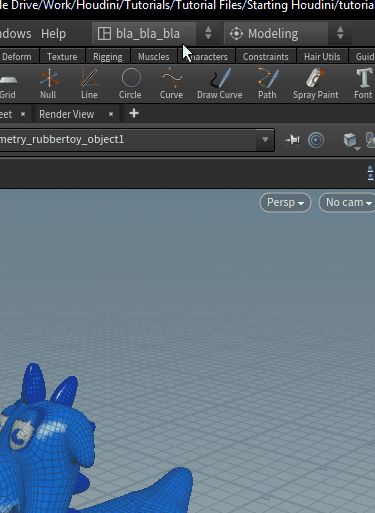Switch to the Rigging shelf tab

[108, 57]
